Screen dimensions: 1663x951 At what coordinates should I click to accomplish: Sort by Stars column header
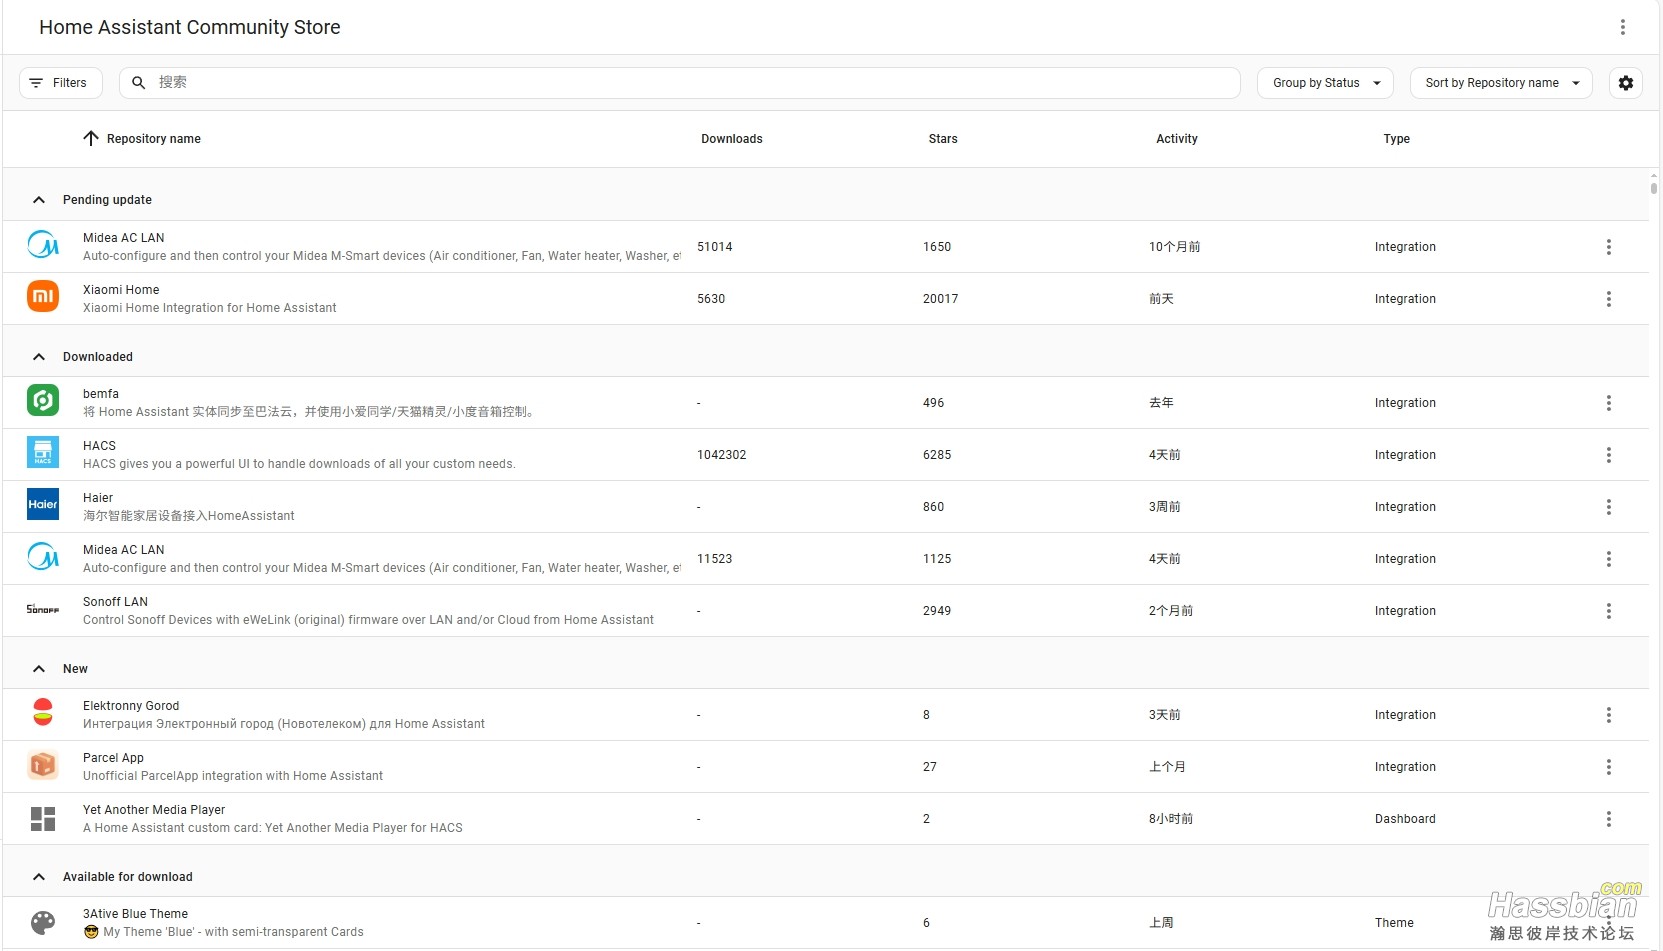(942, 139)
